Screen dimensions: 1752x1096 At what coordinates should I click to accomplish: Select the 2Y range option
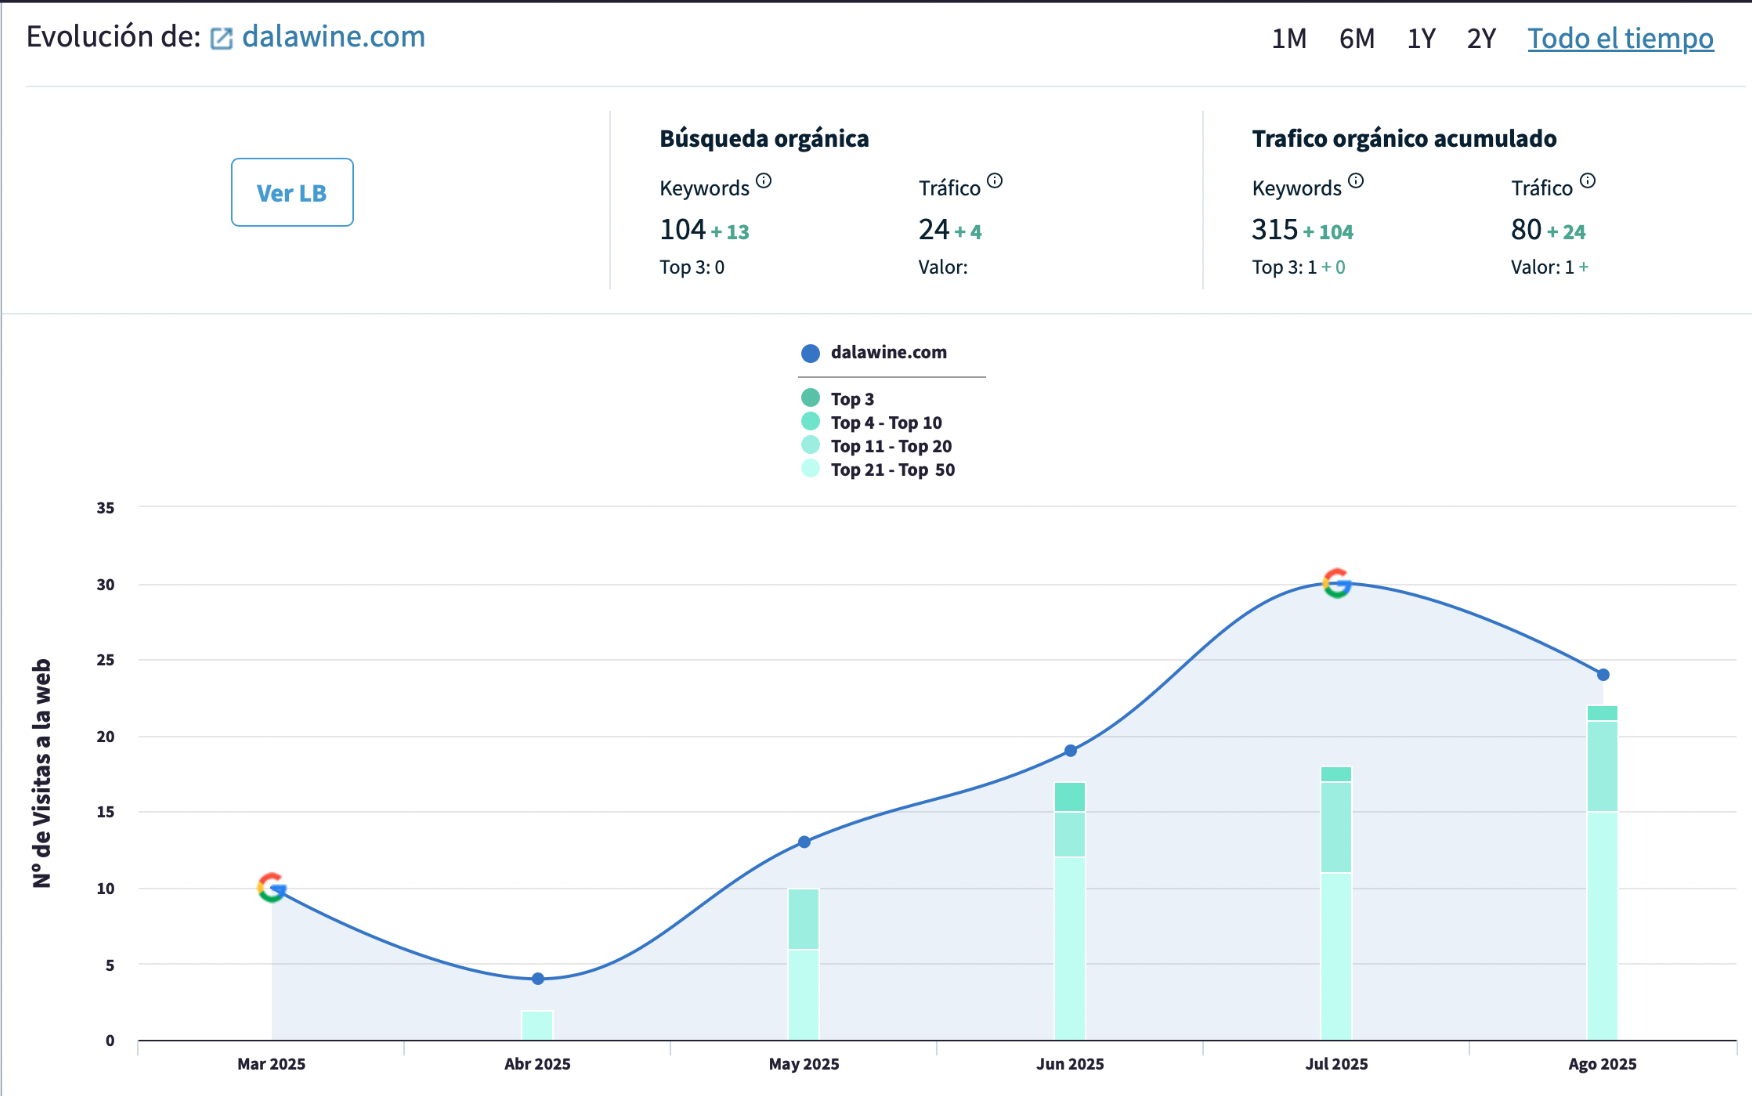(1481, 38)
